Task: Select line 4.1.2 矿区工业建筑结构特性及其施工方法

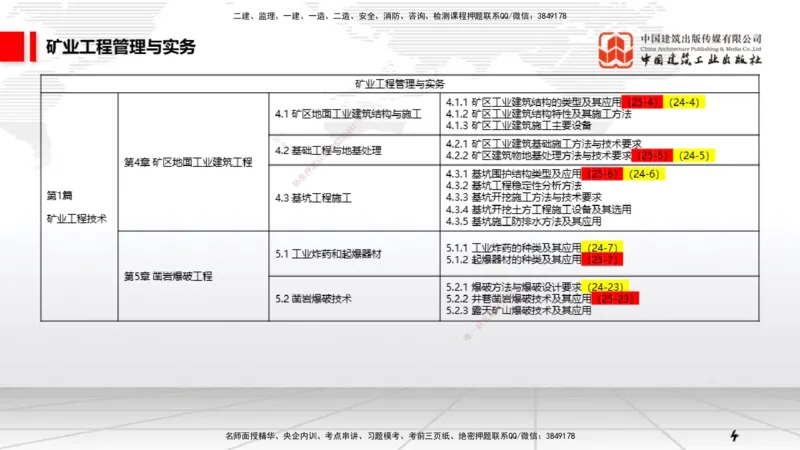Action: (538, 114)
